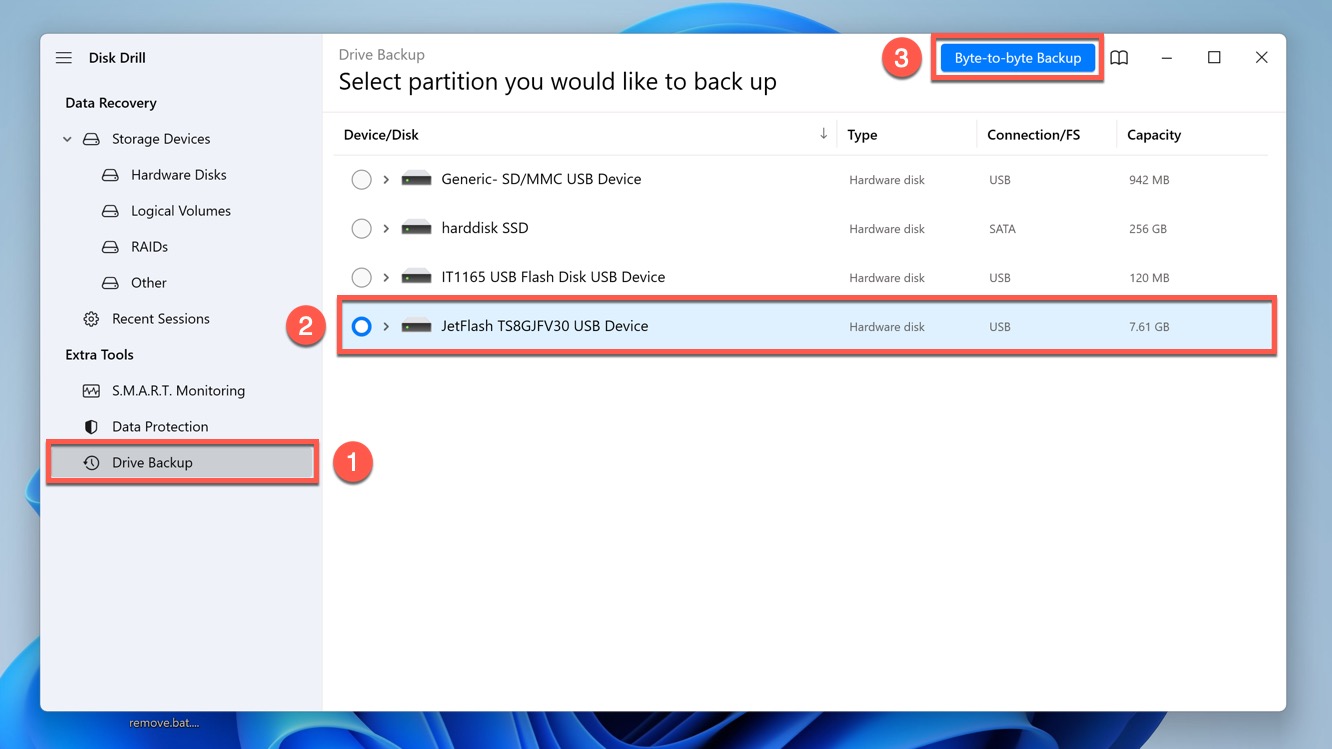This screenshot has height=749, width=1332.
Task: Open the hamburger menu
Action: click(64, 57)
